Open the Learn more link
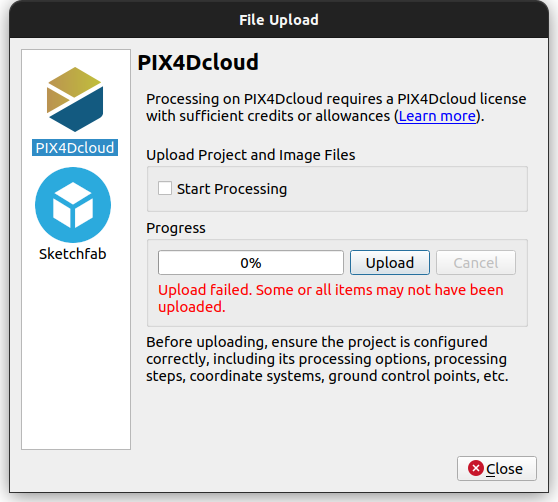Image resolution: width=558 pixels, height=502 pixels. pos(437,116)
